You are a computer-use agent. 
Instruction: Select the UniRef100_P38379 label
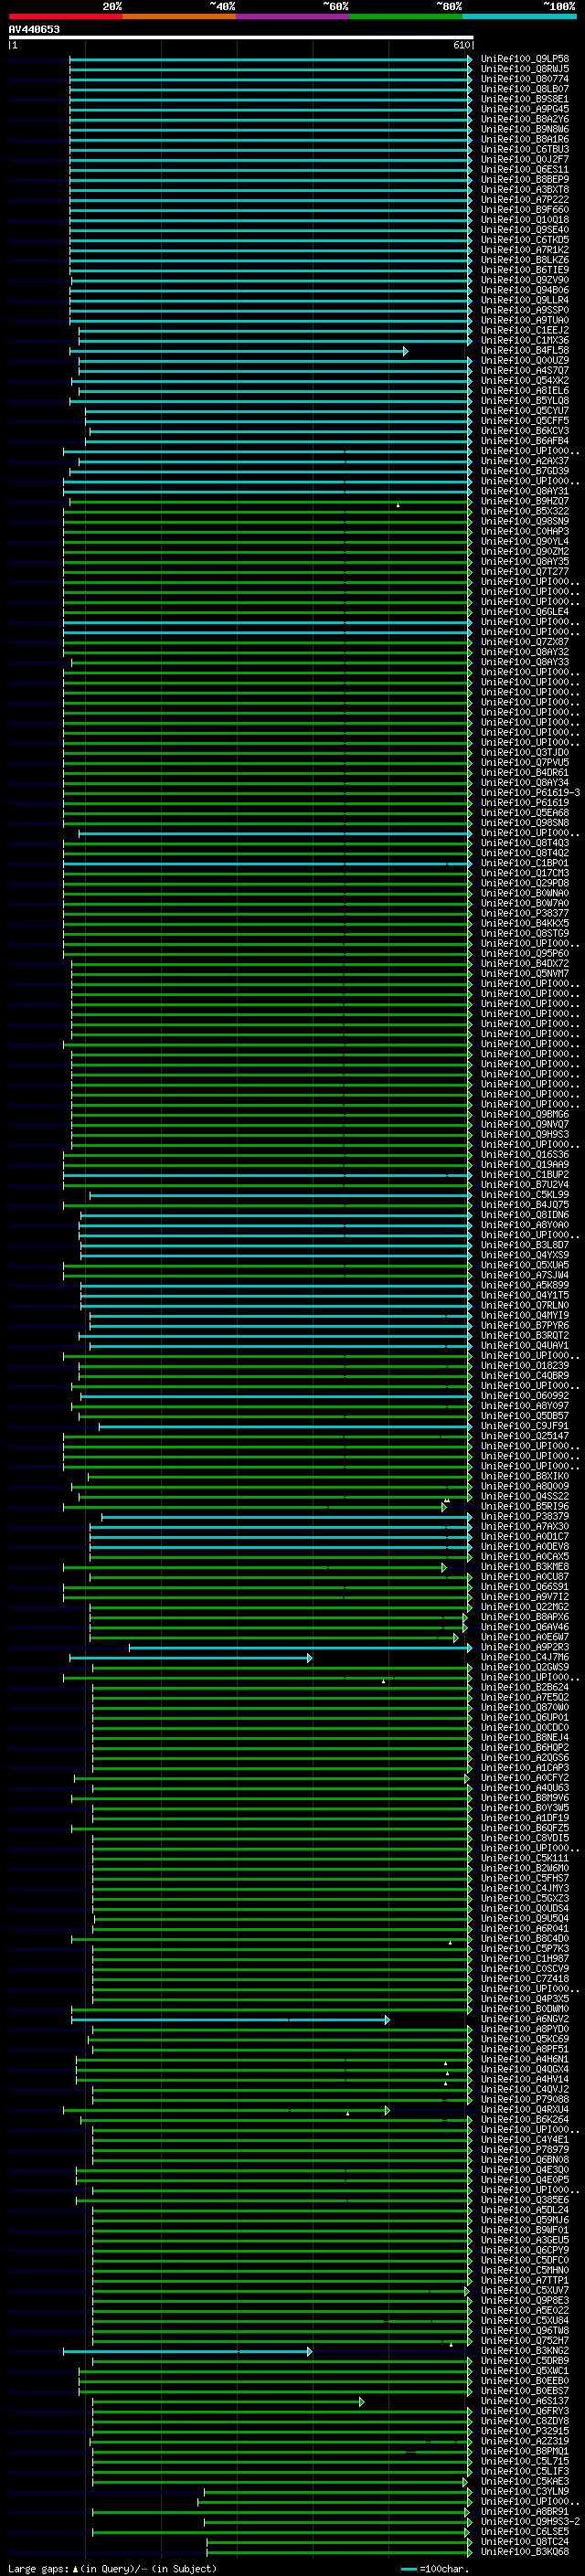[525, 1517]
